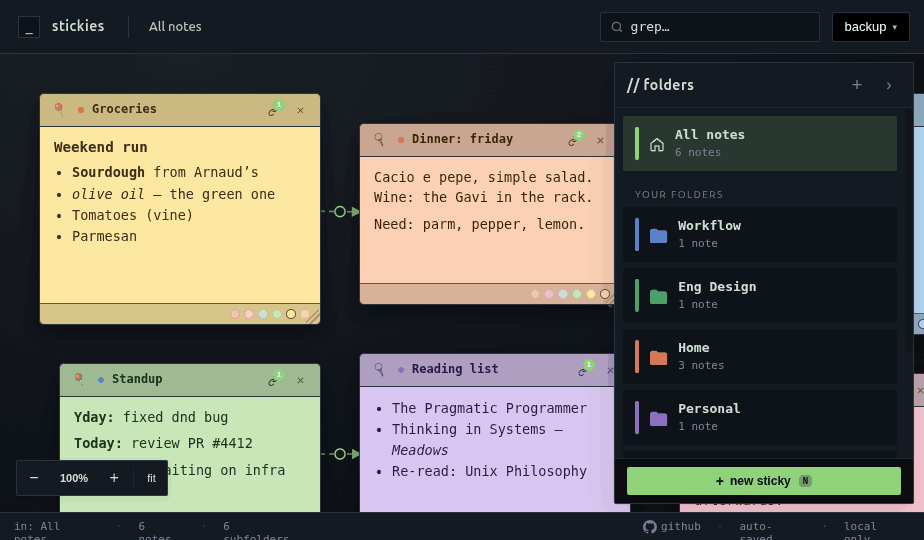Click the blue folder dot beside Standup title
The image size is (924, 540).
point(101,380)
